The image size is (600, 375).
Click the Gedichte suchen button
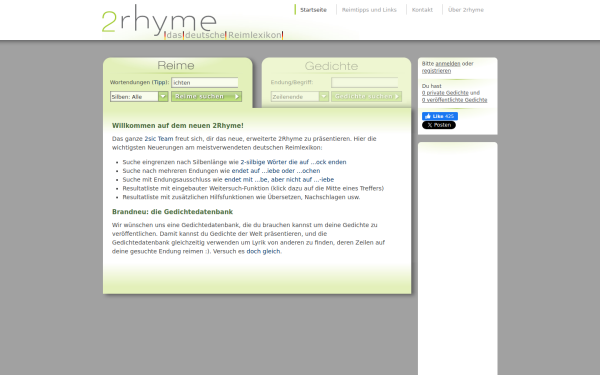coord(366,96)
